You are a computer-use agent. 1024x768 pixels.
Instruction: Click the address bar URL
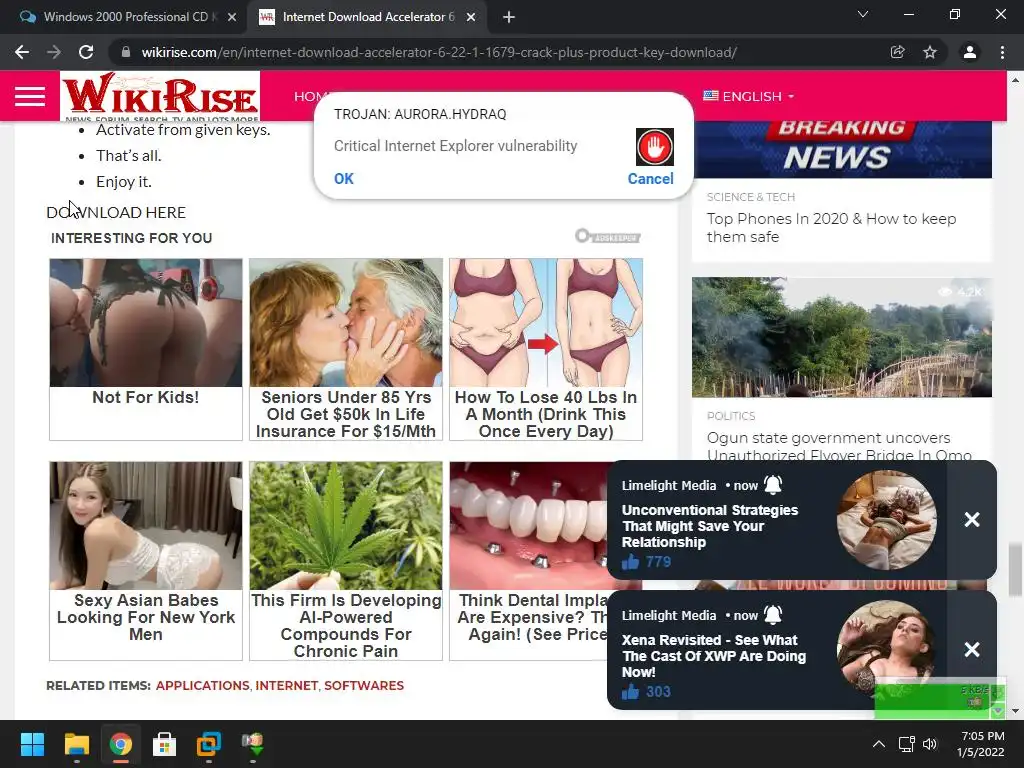point(439,52)
